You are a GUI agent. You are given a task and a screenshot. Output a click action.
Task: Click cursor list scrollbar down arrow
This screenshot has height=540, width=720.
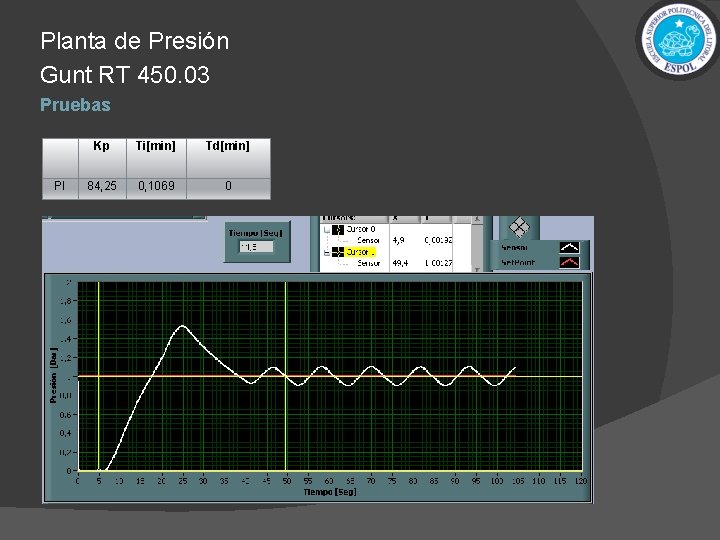(477, 269)
